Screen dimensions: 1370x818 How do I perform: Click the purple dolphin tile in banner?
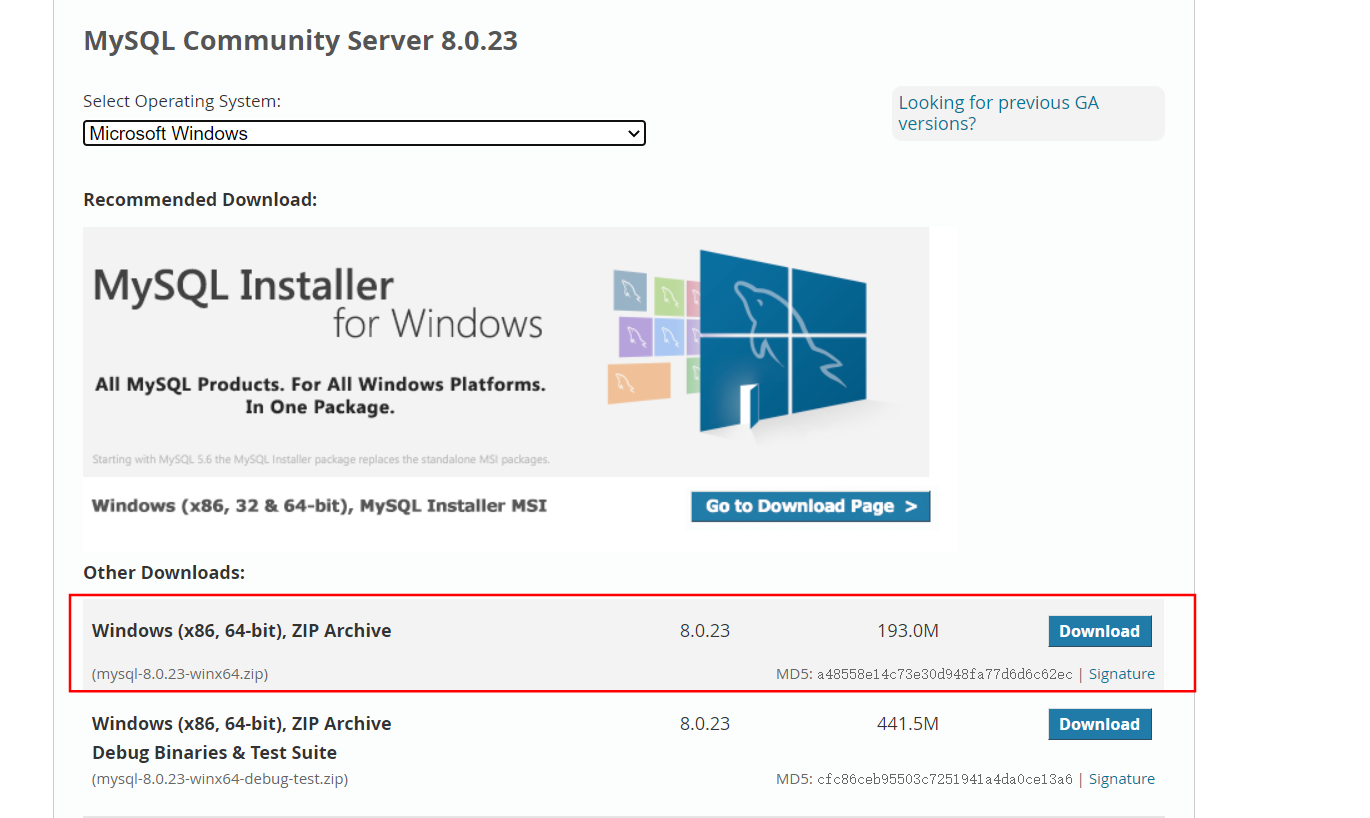coord(635,335)
